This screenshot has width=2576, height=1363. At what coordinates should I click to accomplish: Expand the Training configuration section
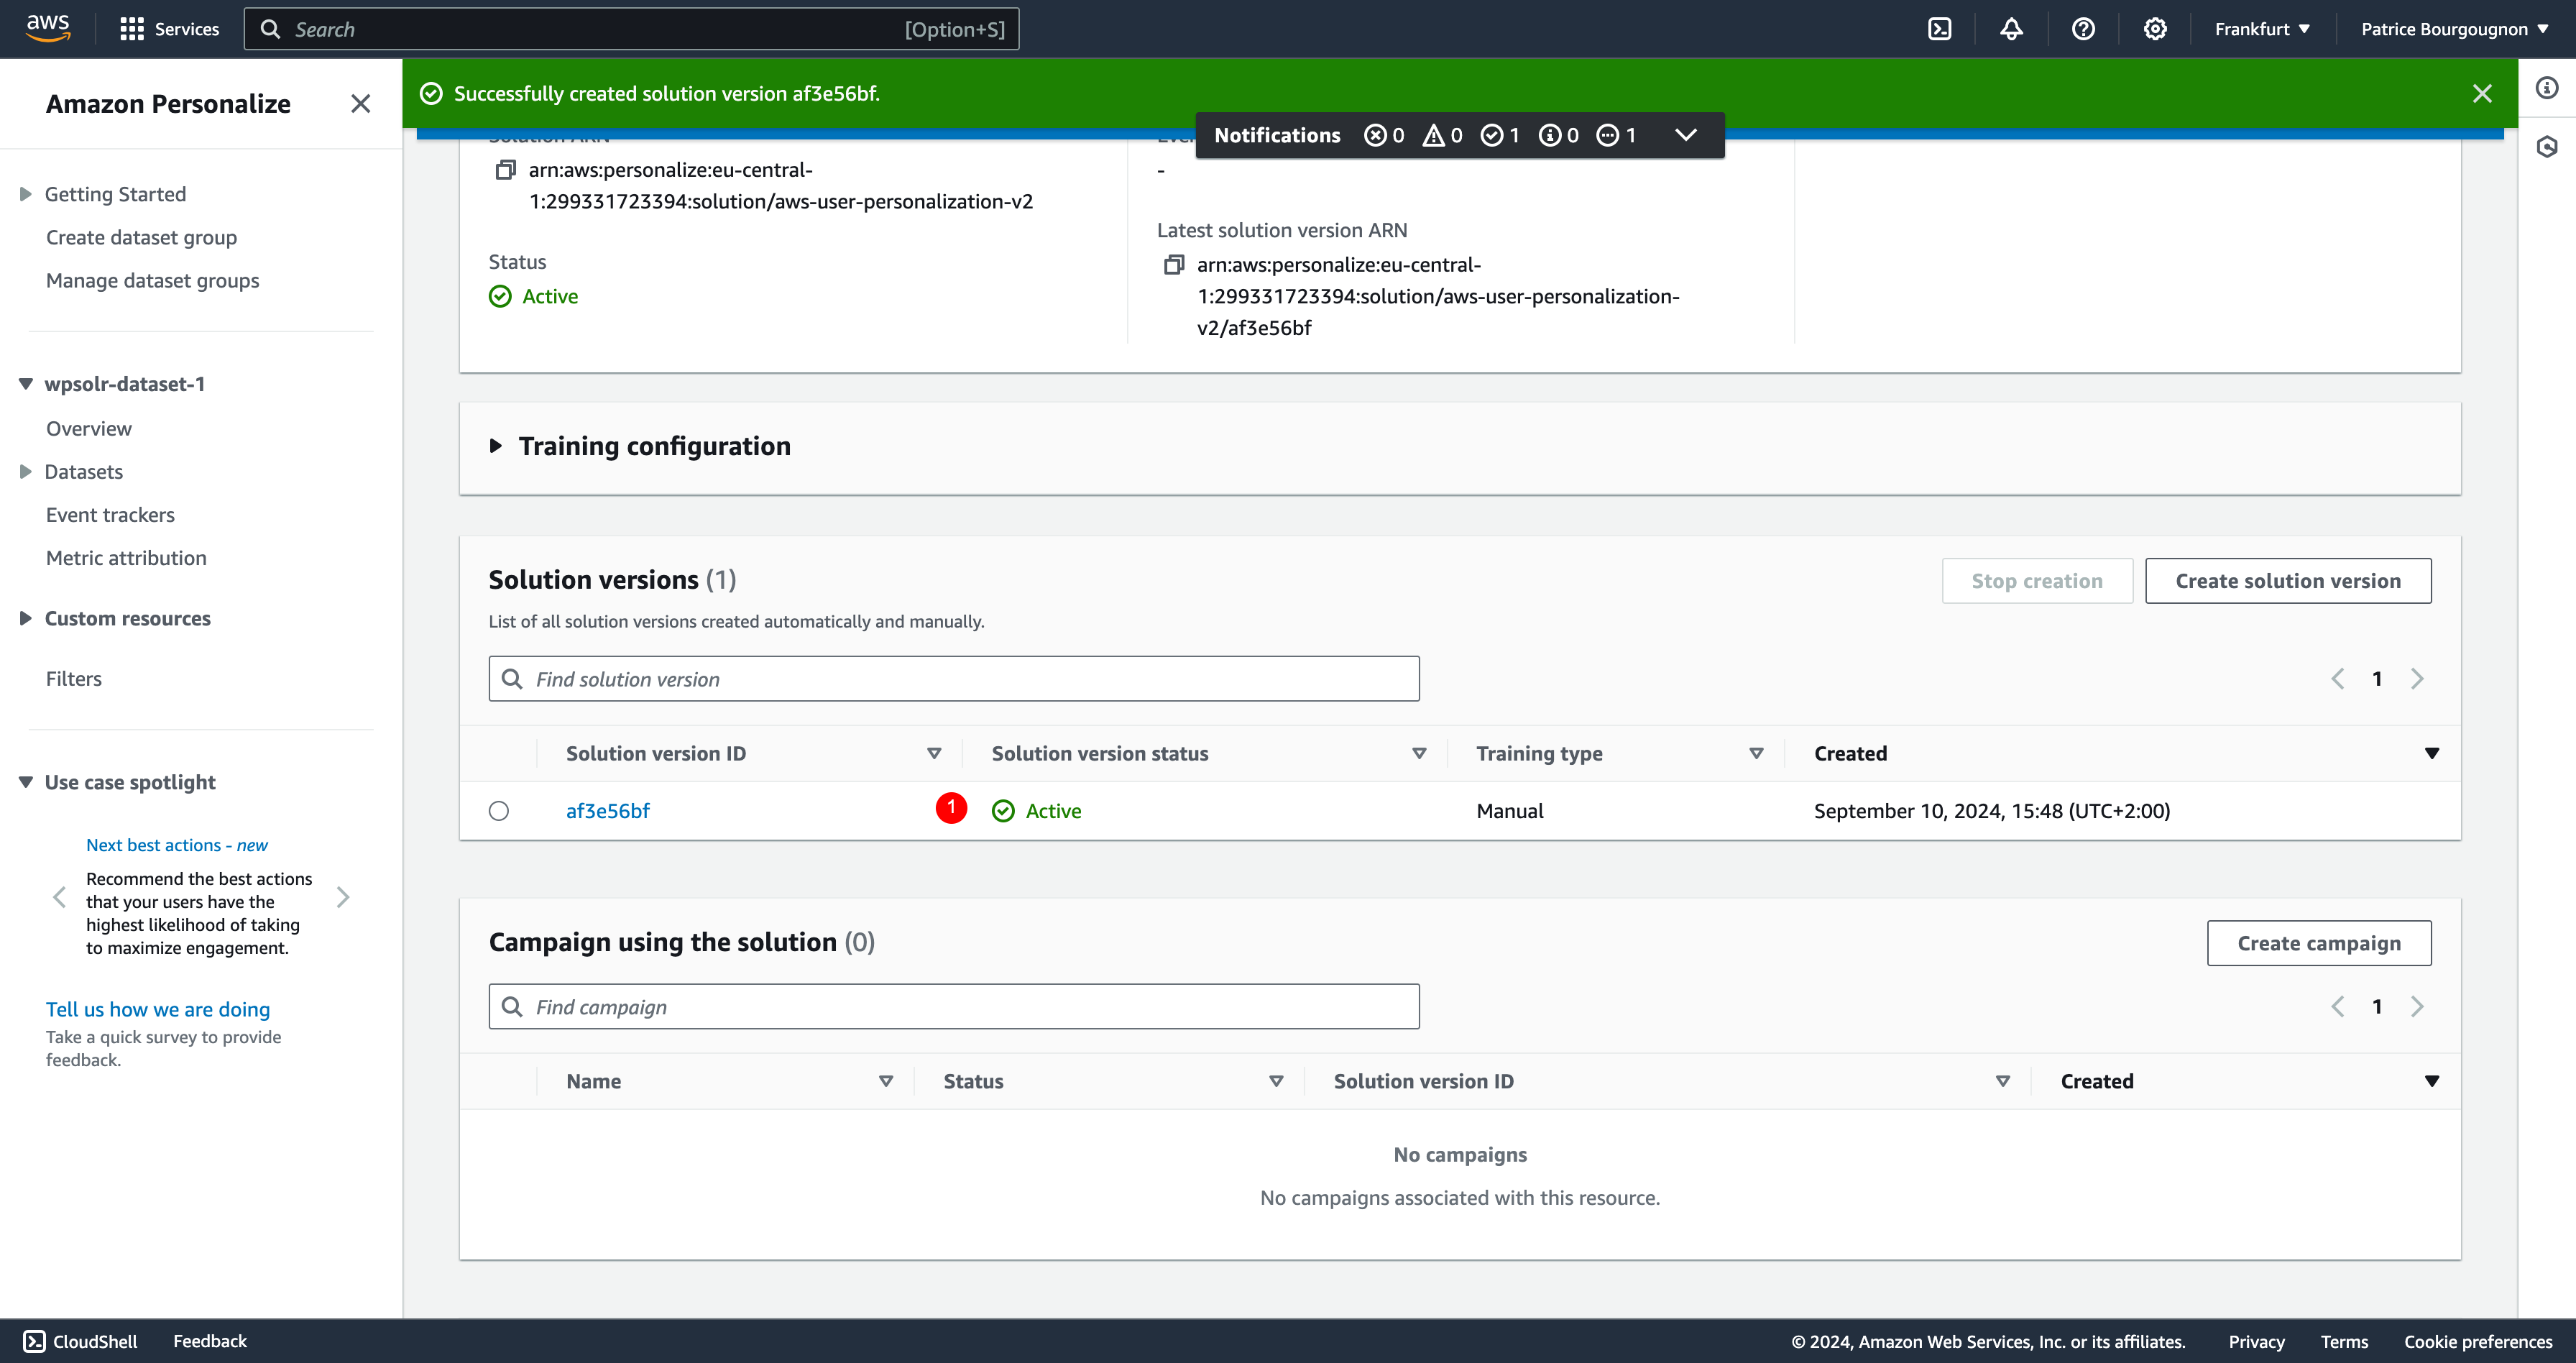pos(496,446)
